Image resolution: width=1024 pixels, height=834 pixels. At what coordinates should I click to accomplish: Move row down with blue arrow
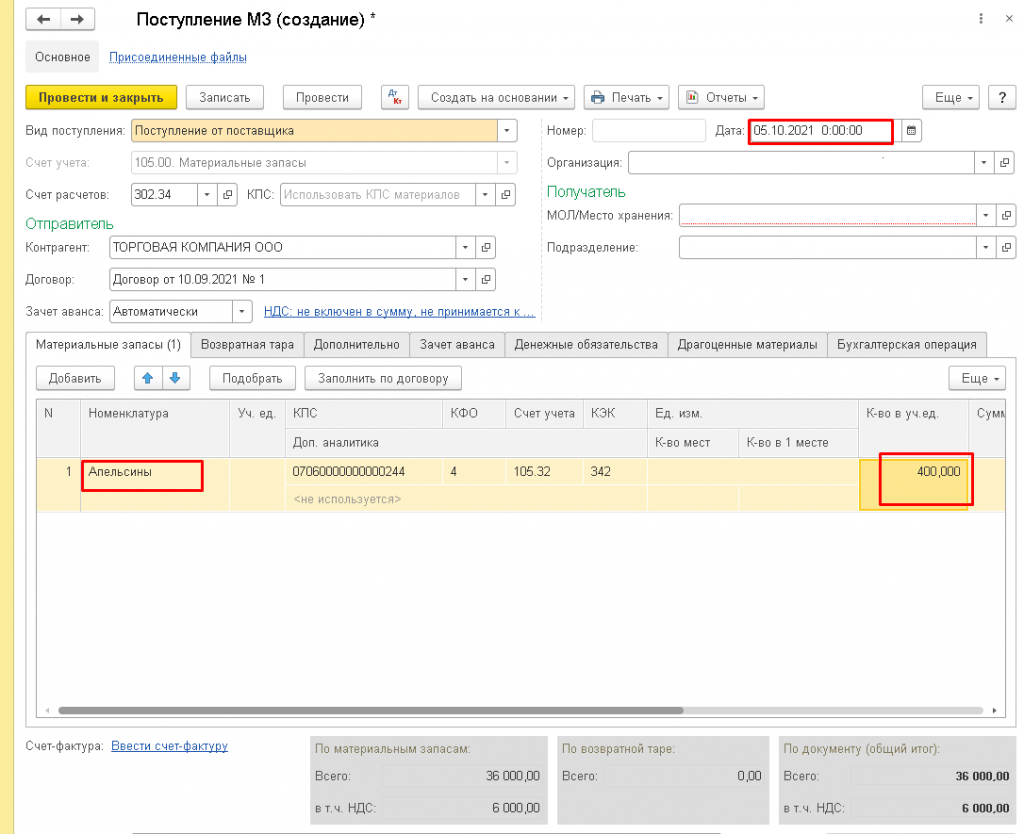[x=174, y=378]
